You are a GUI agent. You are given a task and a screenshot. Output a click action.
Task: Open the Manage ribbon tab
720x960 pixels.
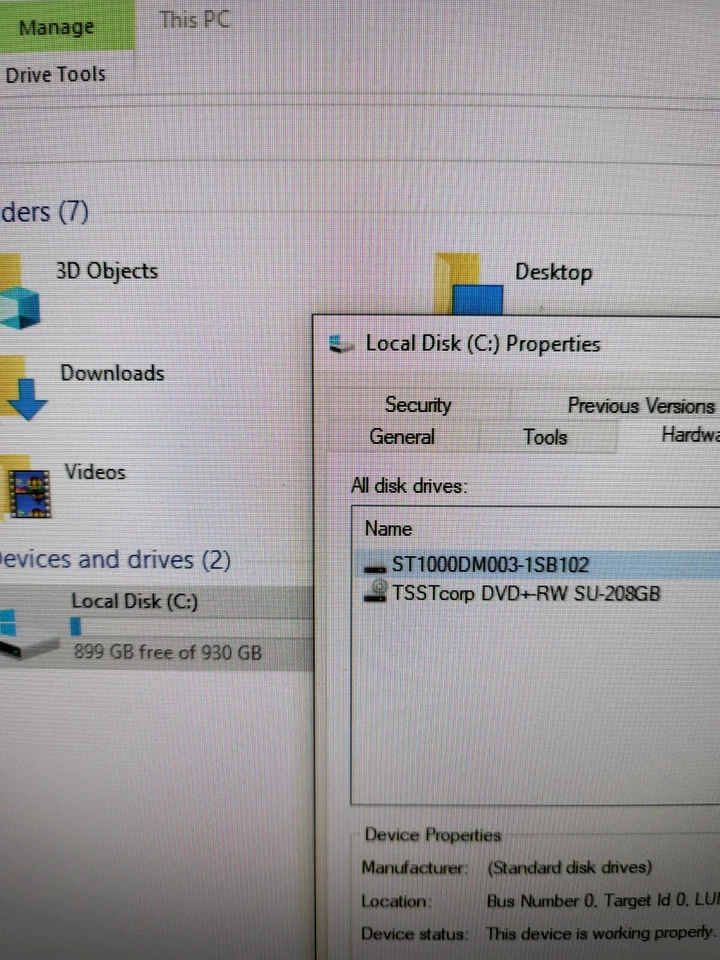point(57,27)
